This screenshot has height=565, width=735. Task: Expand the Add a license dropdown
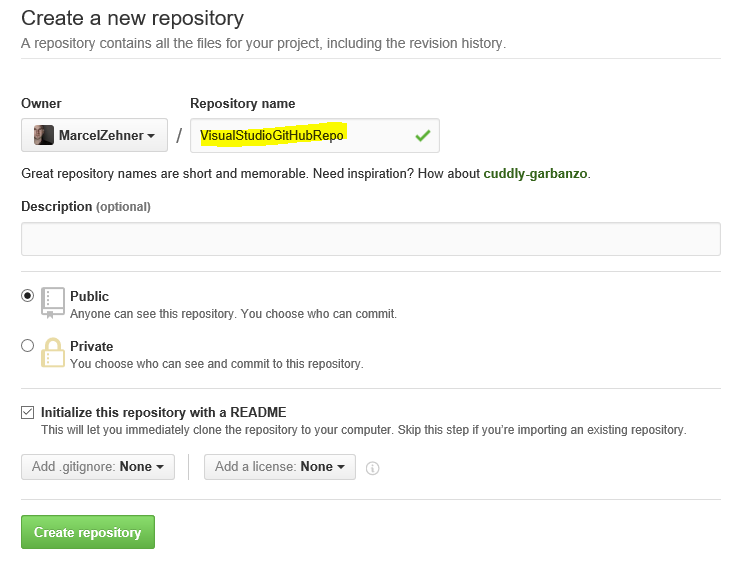coord(280,467)
